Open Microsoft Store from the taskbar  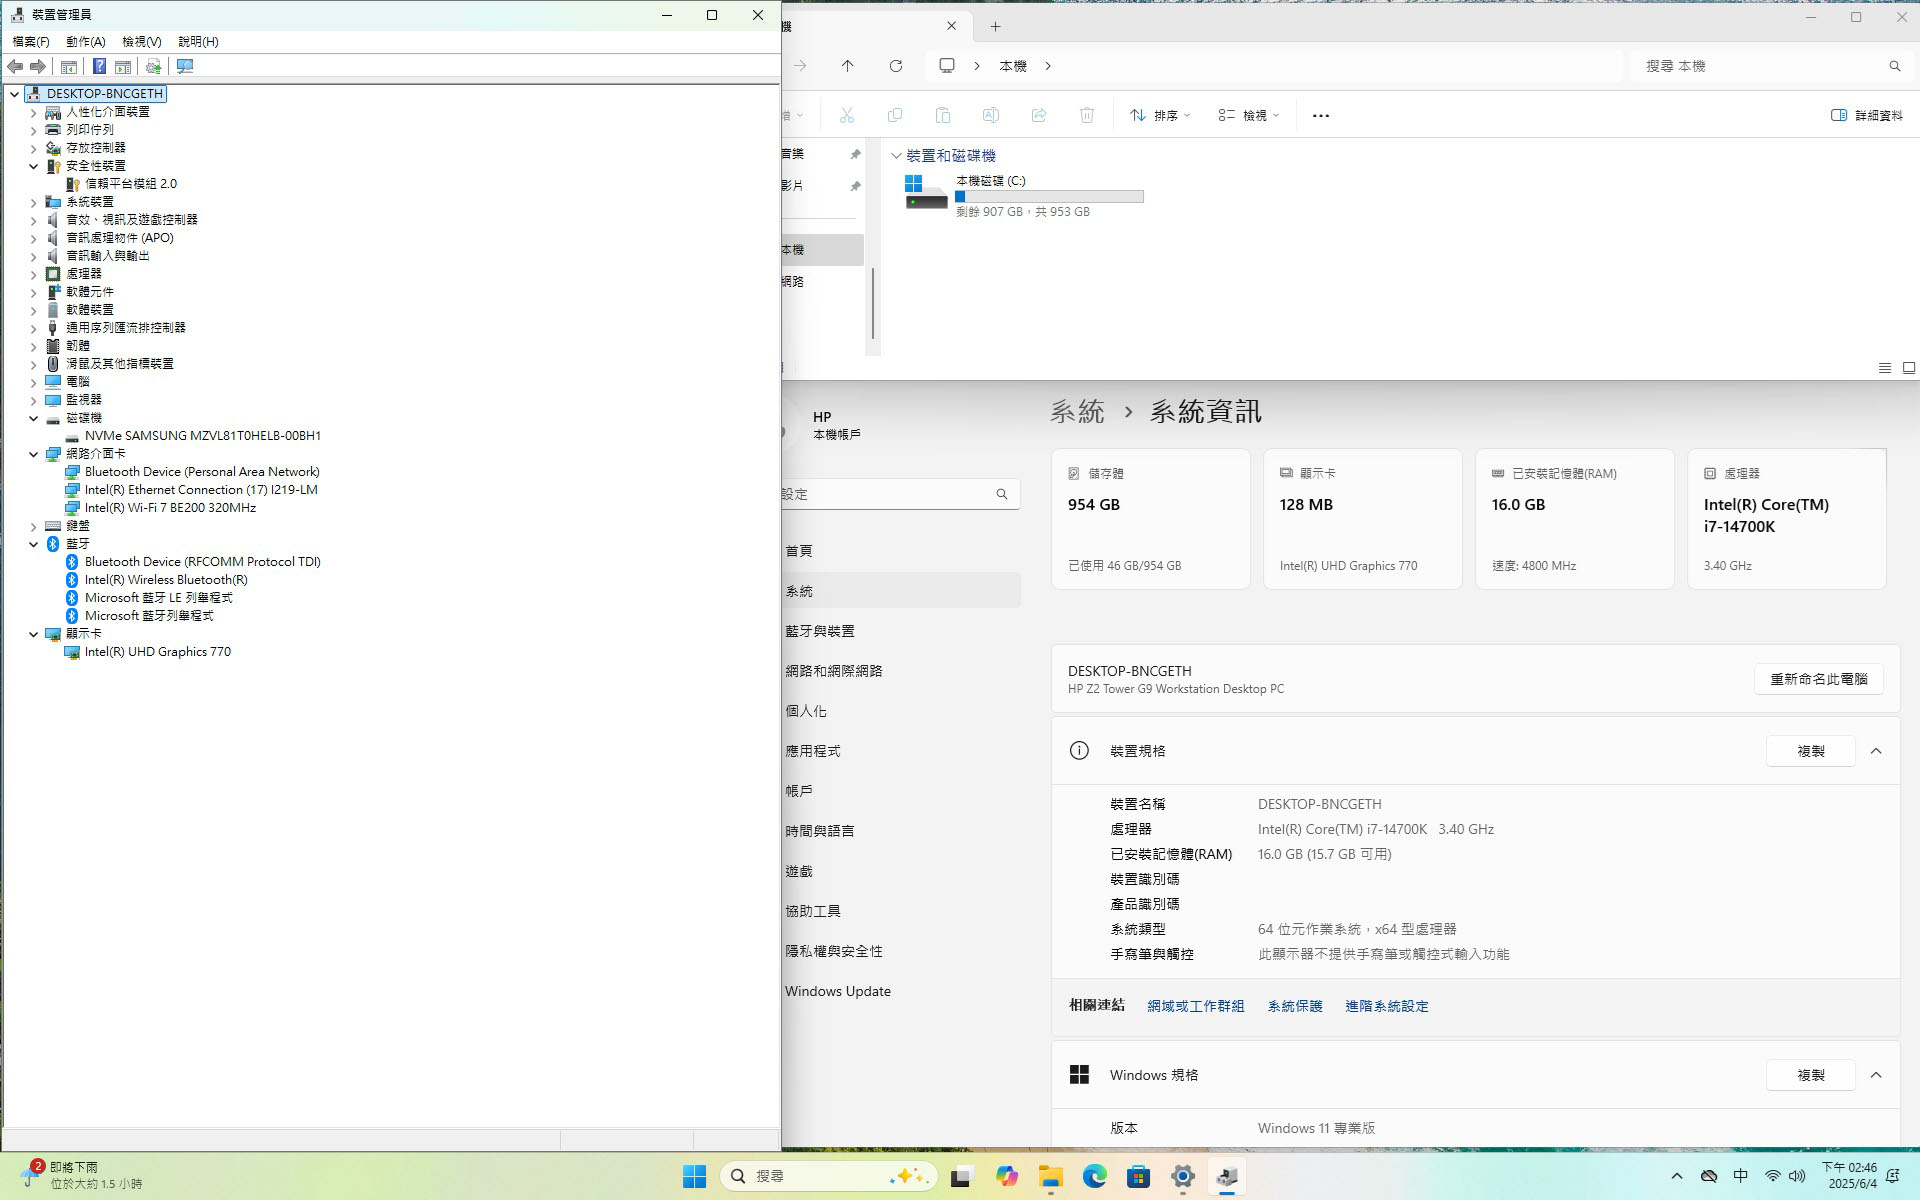pos(1139,1176)
